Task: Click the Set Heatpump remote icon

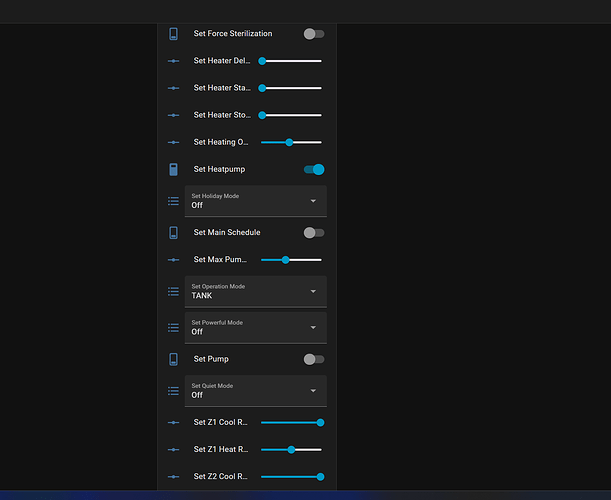Action: 174,170
